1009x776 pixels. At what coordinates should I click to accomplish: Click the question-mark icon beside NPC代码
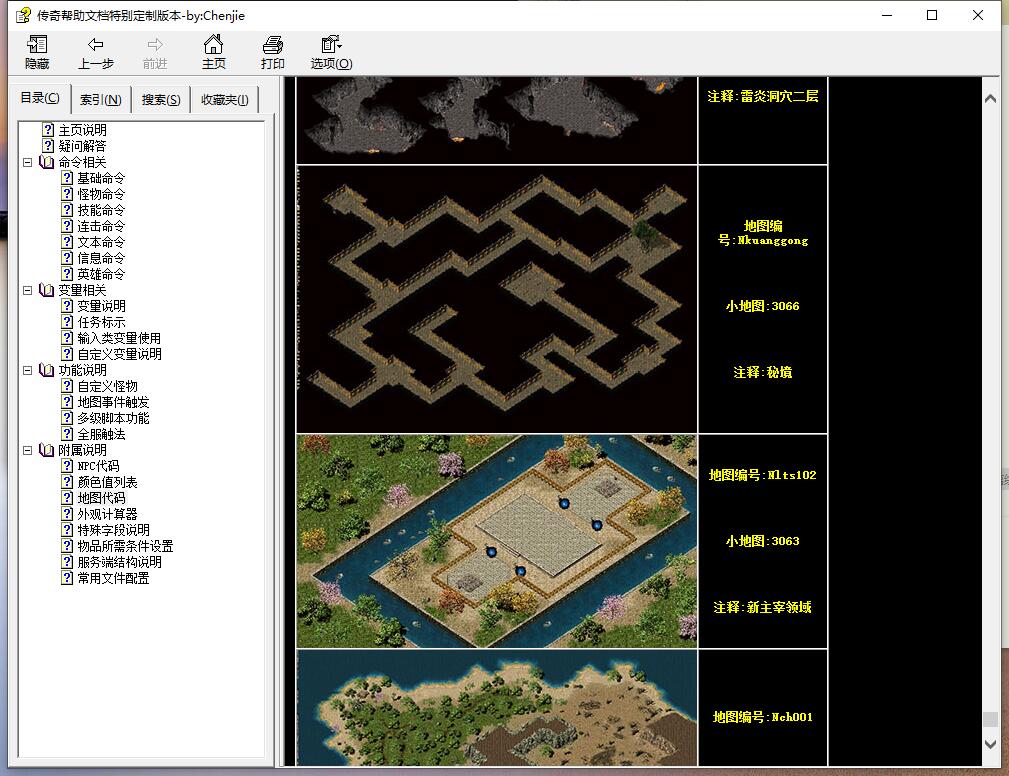pyautogui.click(x=68, y=466)
